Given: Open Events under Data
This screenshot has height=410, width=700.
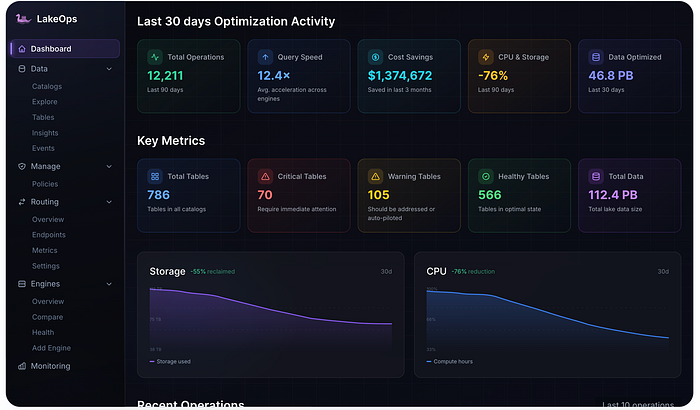Looking at the screenshot, I should point(43,148).
